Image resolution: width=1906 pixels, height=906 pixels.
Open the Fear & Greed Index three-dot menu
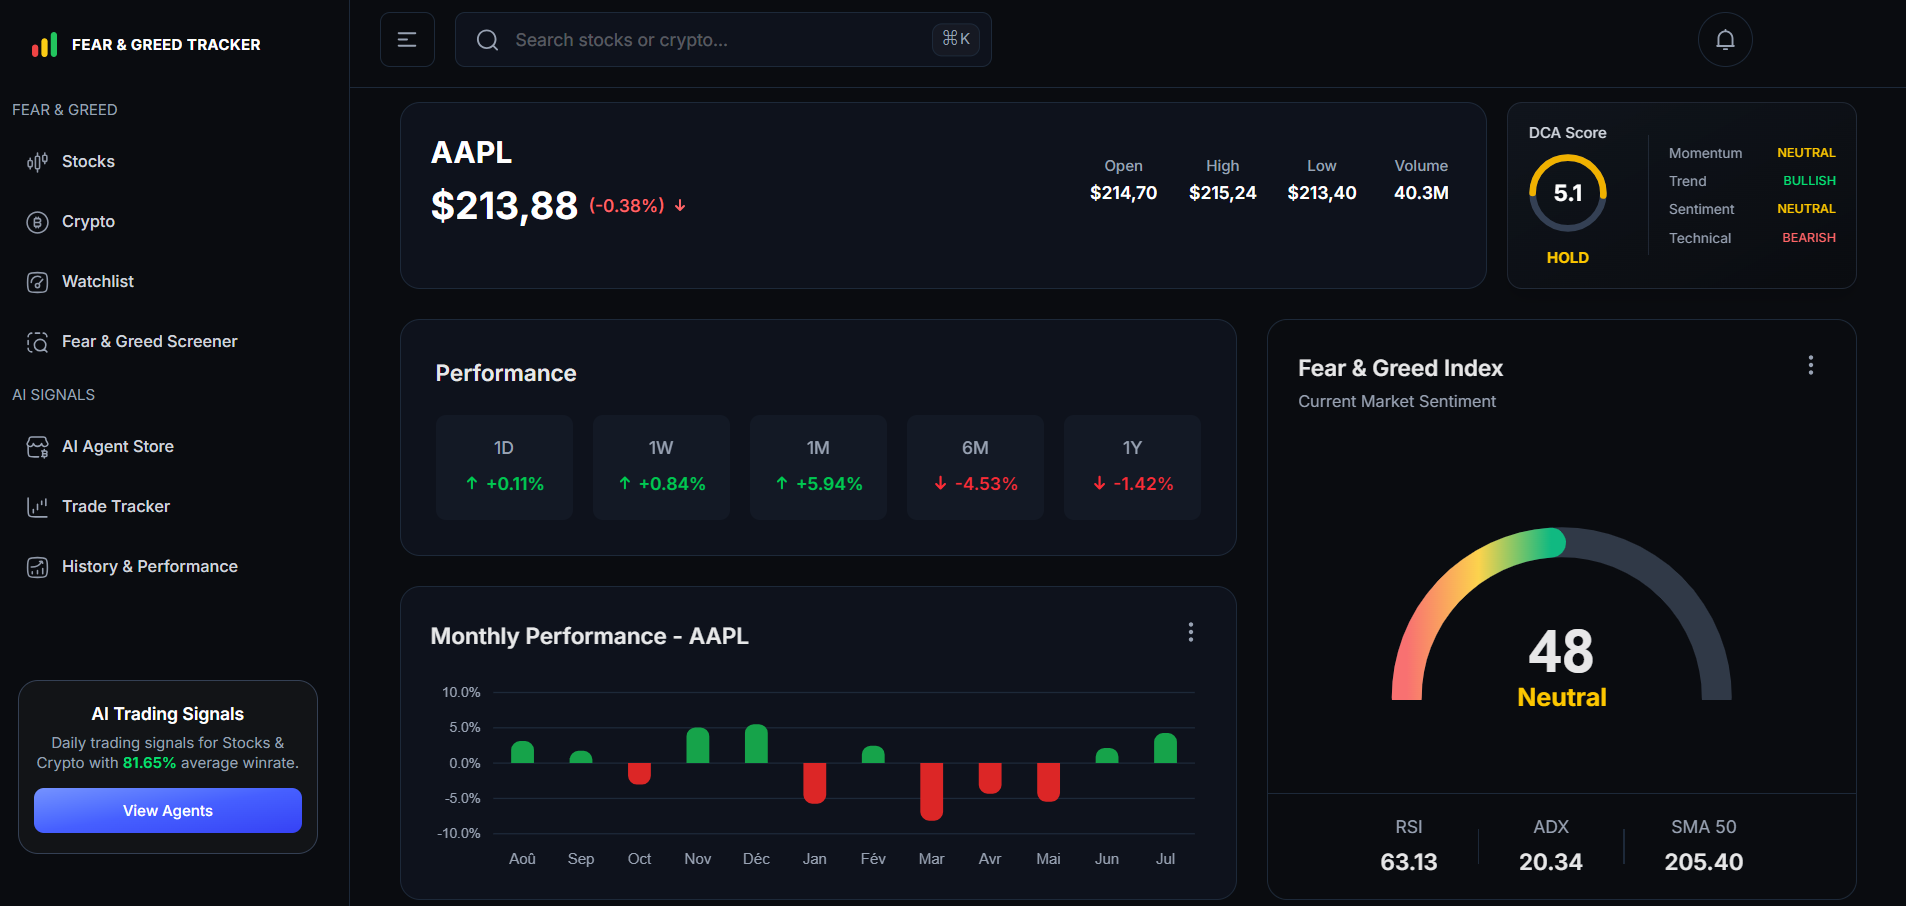tap(1810, 365)
